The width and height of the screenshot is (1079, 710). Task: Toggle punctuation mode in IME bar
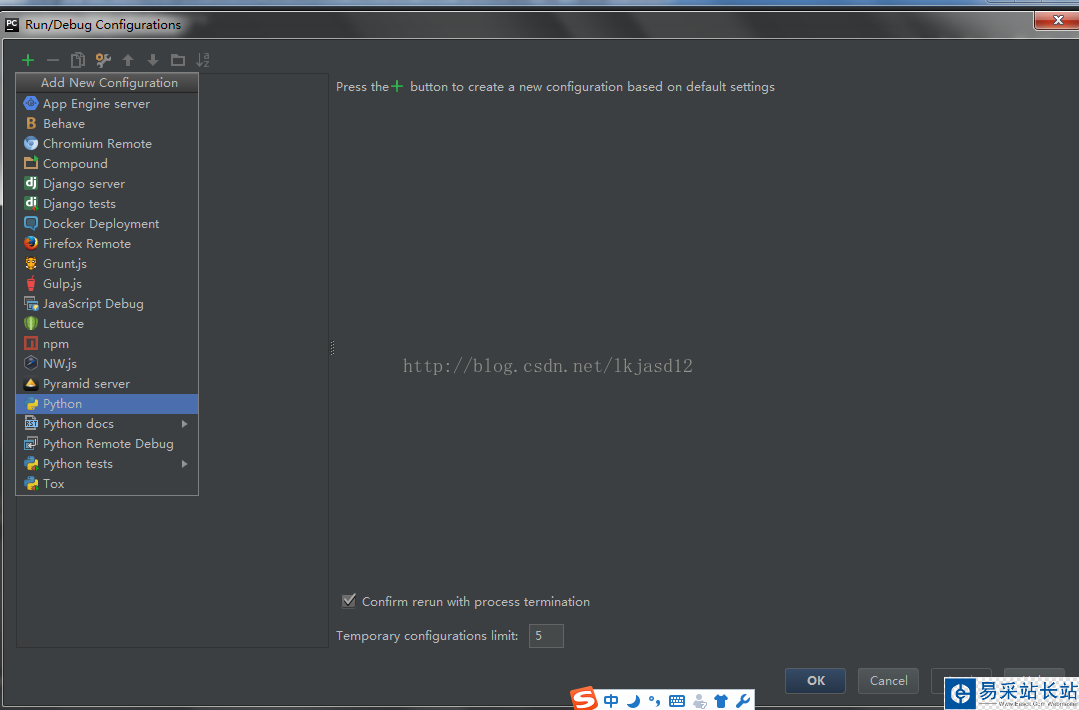click(654, 701)
